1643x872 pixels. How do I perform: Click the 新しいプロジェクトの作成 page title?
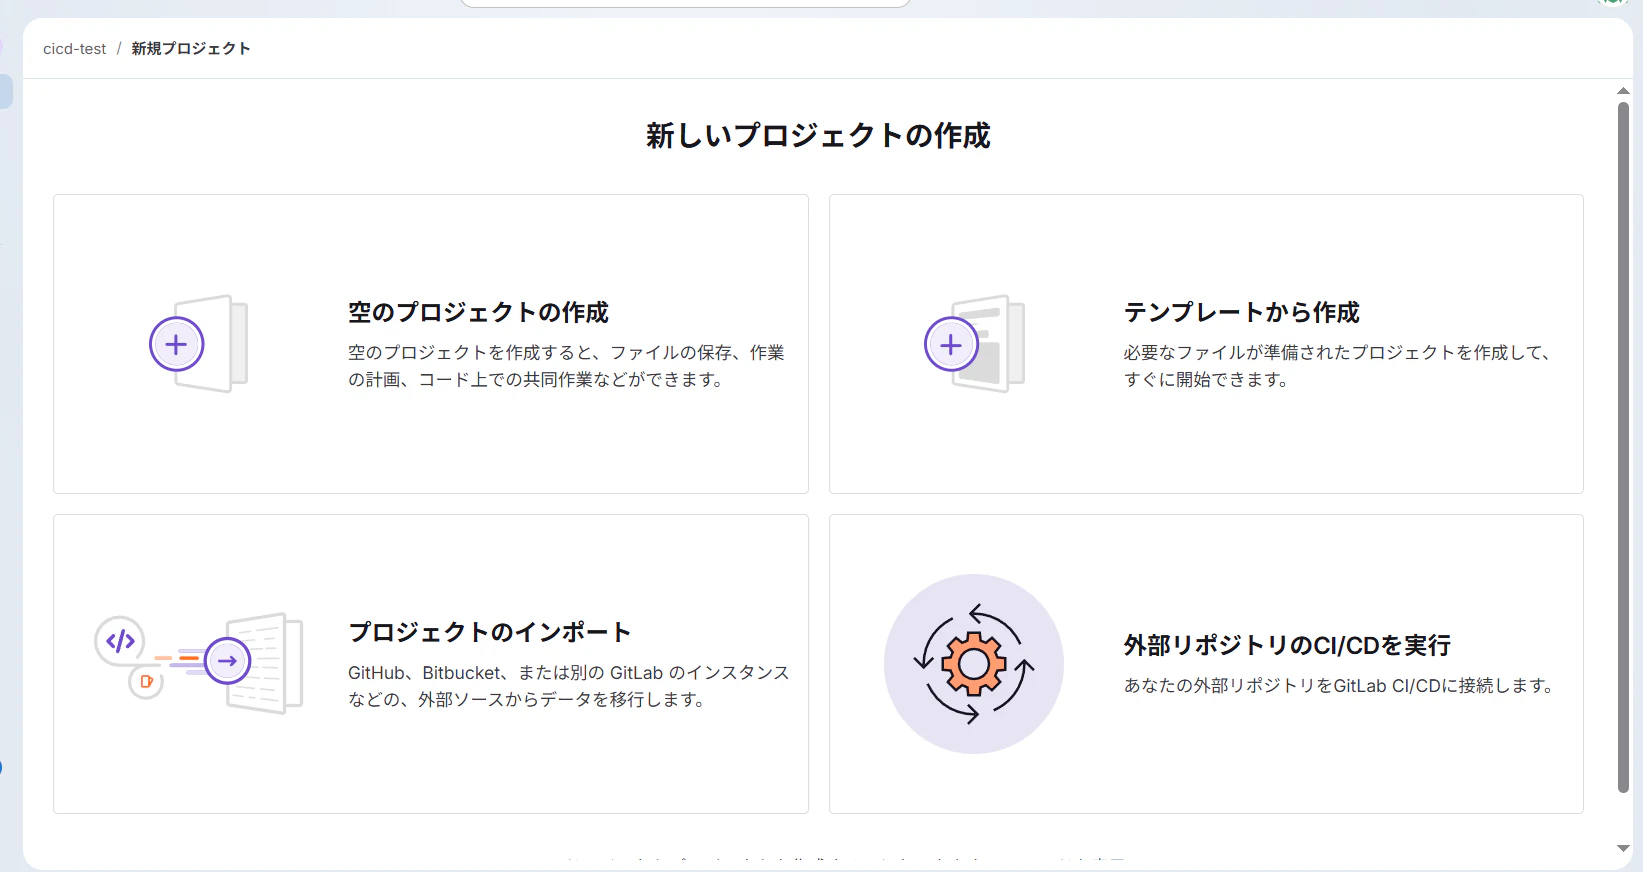pos(818,135)
